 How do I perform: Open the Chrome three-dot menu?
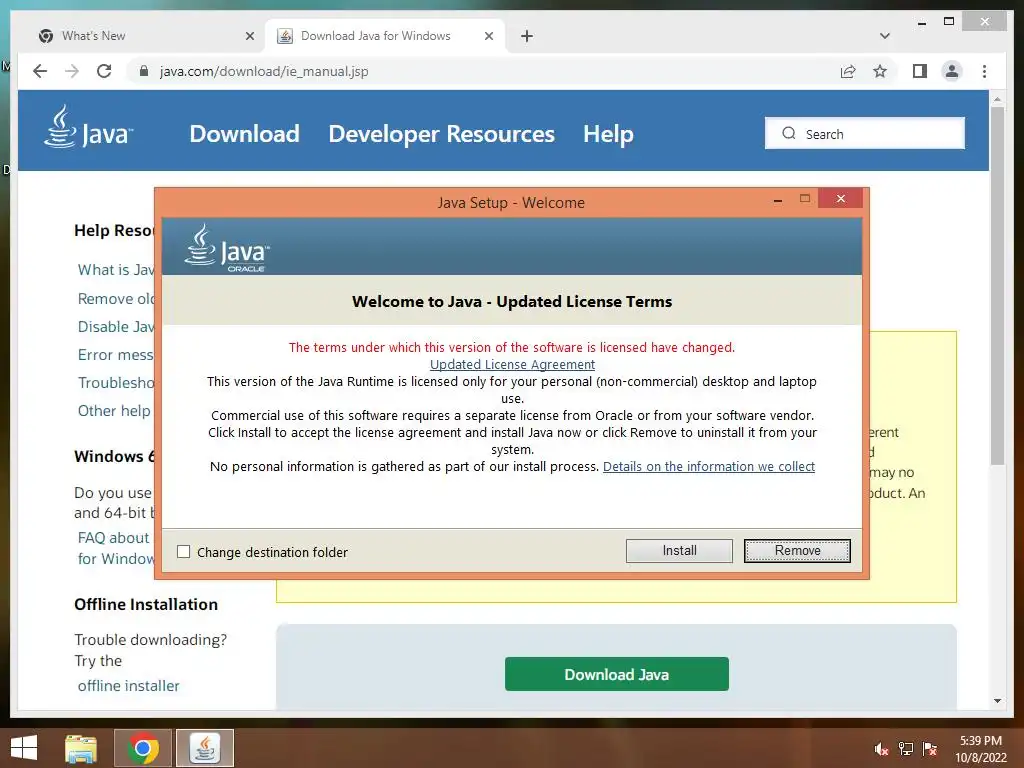pos(984,71)
